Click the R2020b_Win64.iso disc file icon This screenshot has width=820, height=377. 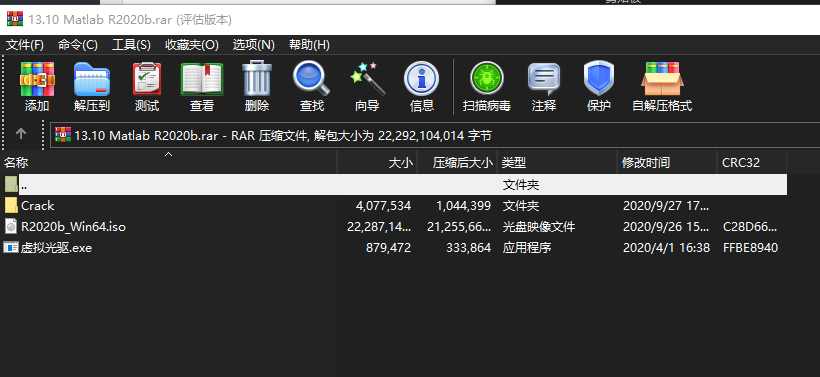[x=11, y=226]
